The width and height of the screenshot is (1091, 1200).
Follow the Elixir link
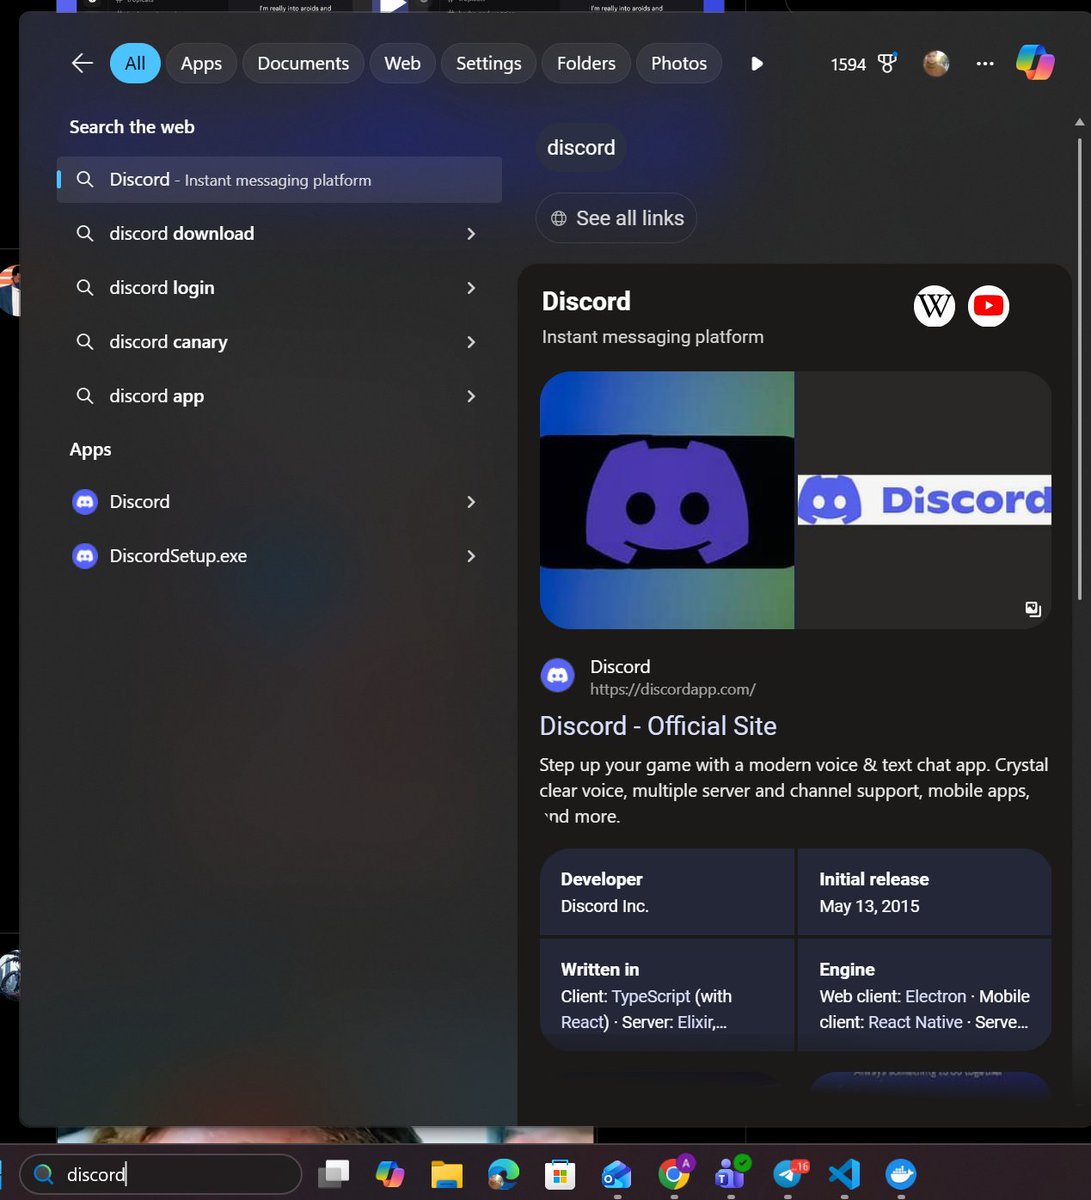coord(695,1023)
